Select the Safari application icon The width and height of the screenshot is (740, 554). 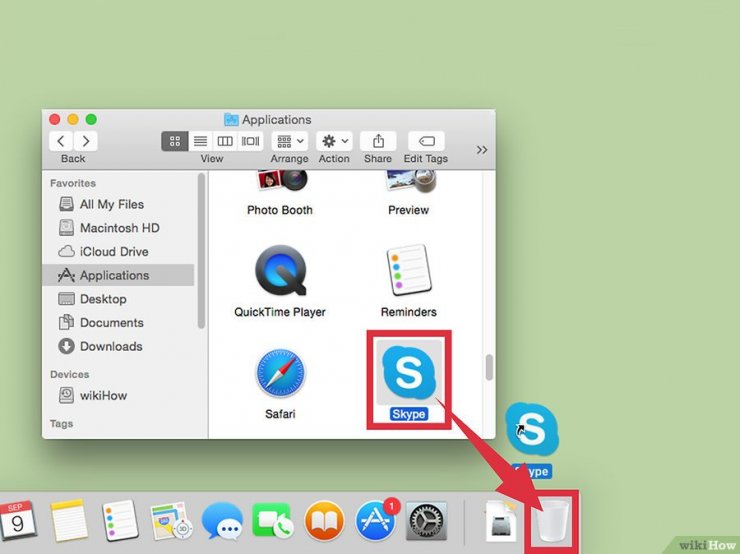[x=280, y=374]
